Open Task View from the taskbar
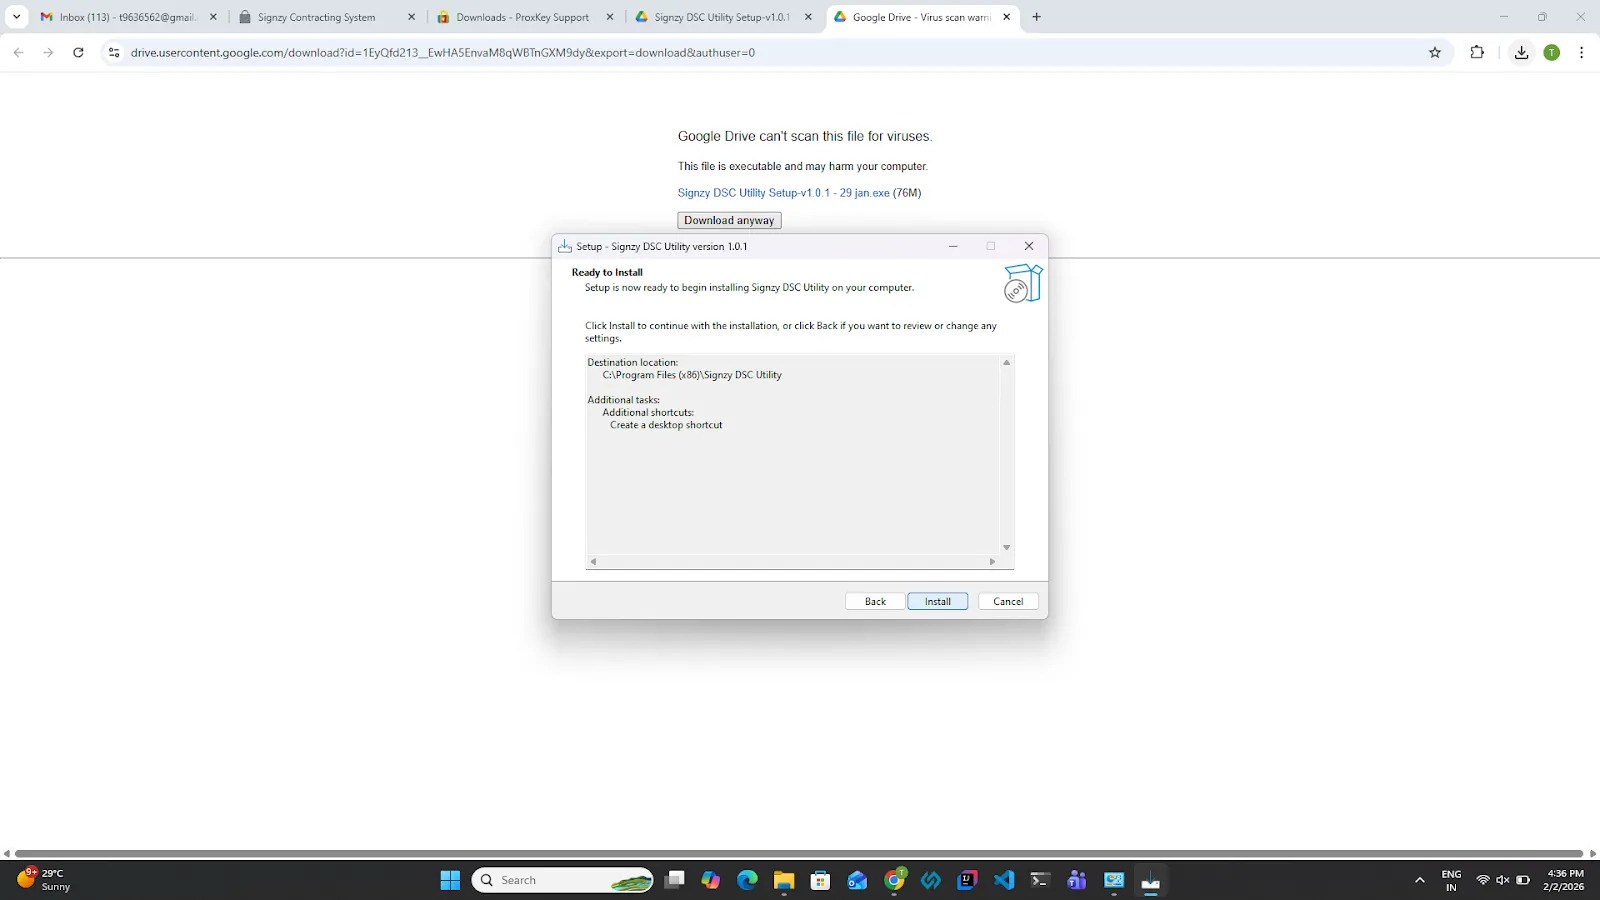This screenshot has height=900, width=1600. pyautogui.click(x=675, y=880)
